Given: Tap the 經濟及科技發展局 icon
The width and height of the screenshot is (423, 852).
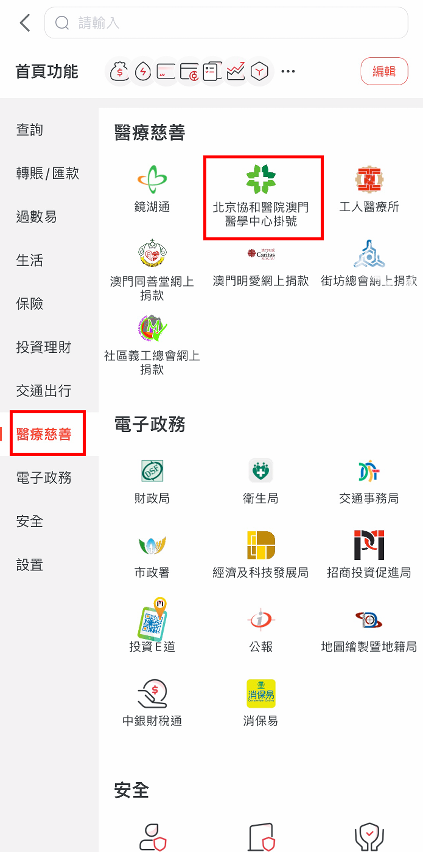Looking at the screenshot, I should (260, 545).
